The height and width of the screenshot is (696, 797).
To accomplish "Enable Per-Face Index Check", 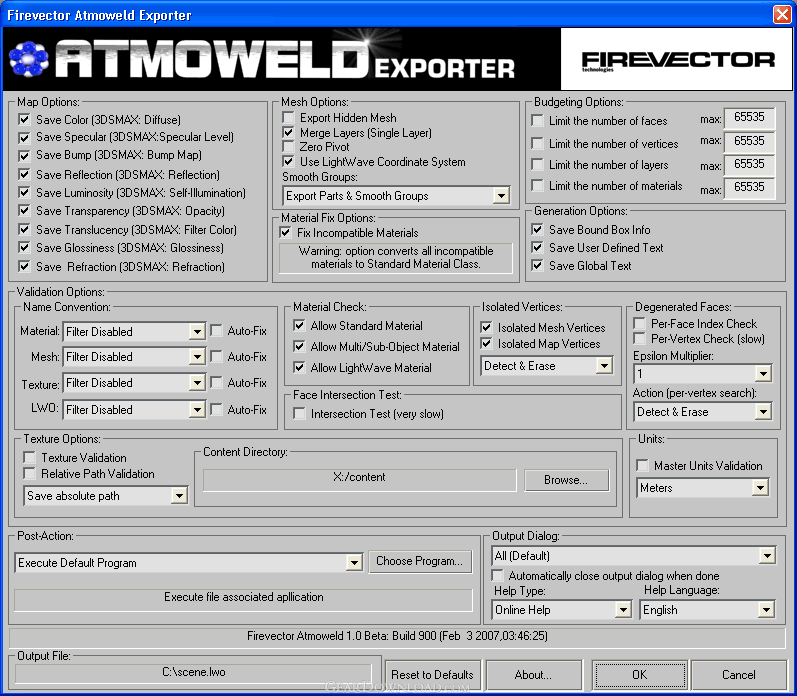I will coord(639,323).
